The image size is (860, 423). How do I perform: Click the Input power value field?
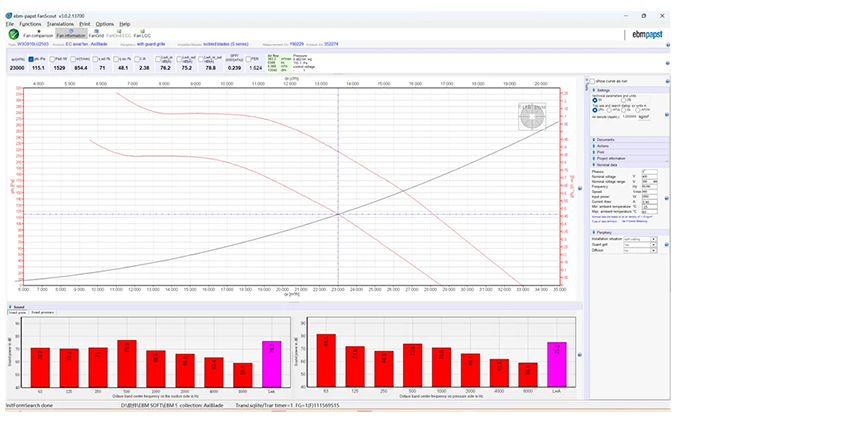[x=649, y=196]
